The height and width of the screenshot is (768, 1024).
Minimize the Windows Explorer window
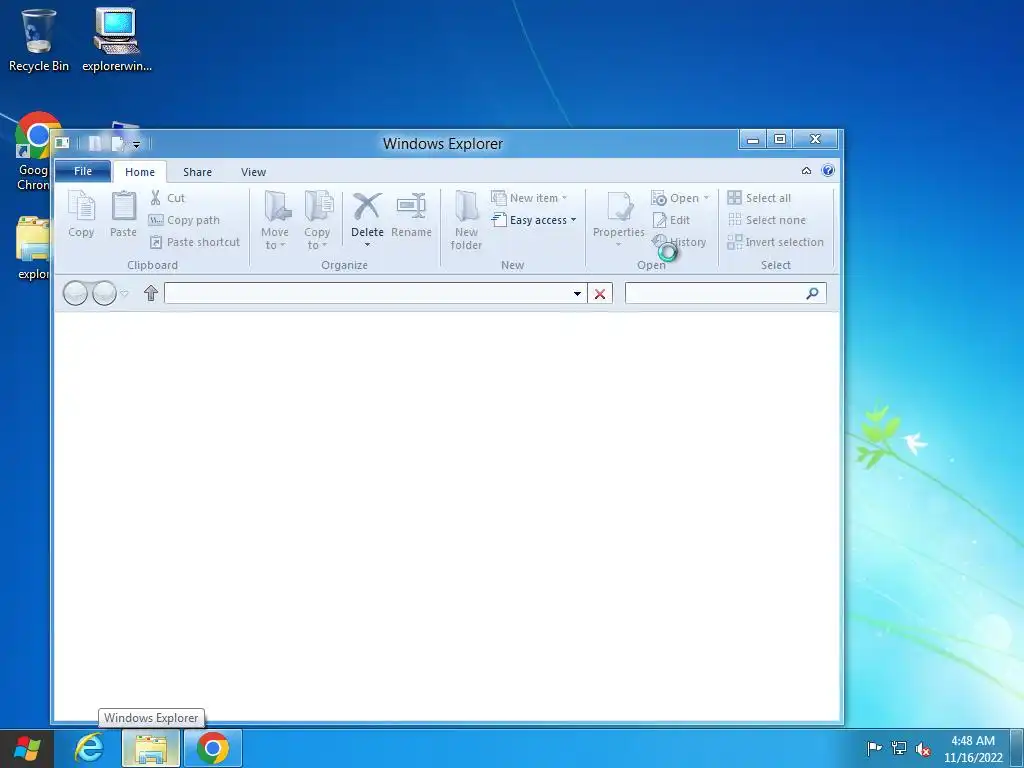click(x=753, y=139)
